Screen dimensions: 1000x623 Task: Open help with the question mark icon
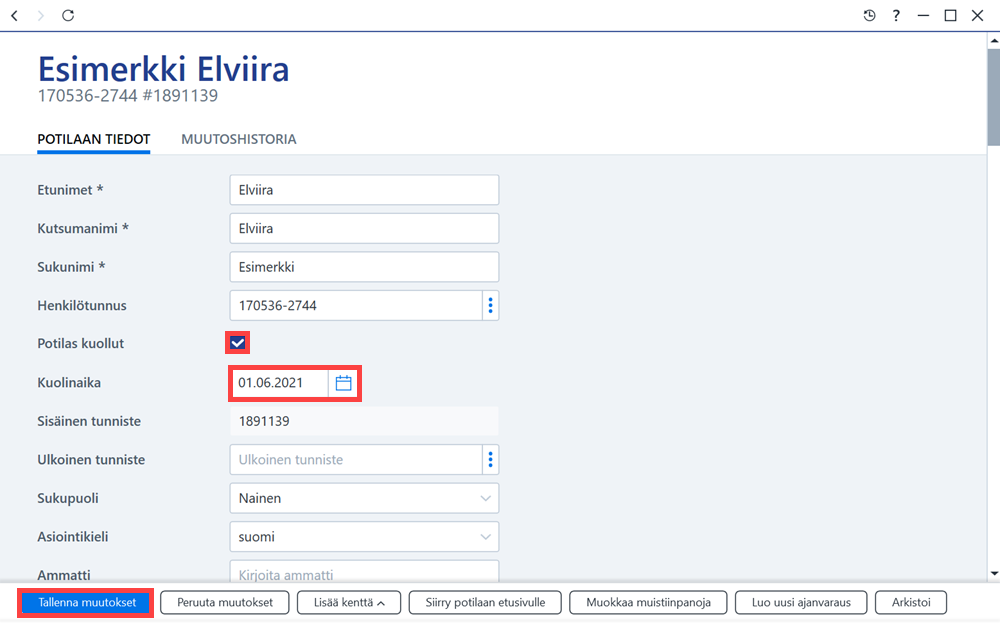point(896,15)
